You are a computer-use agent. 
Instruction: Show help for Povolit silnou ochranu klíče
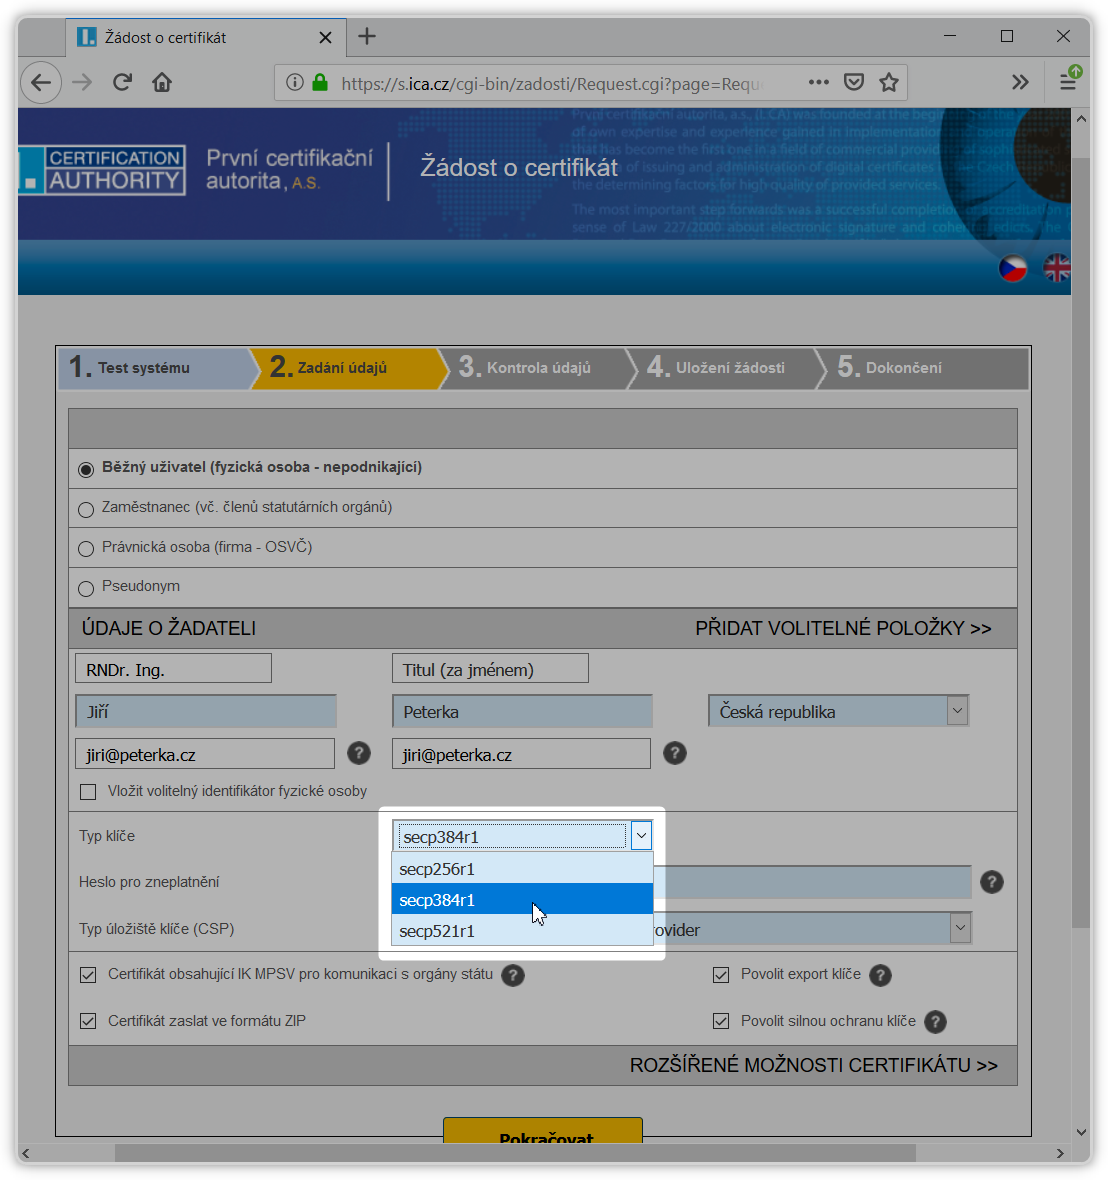click(x=936, y=1022)
